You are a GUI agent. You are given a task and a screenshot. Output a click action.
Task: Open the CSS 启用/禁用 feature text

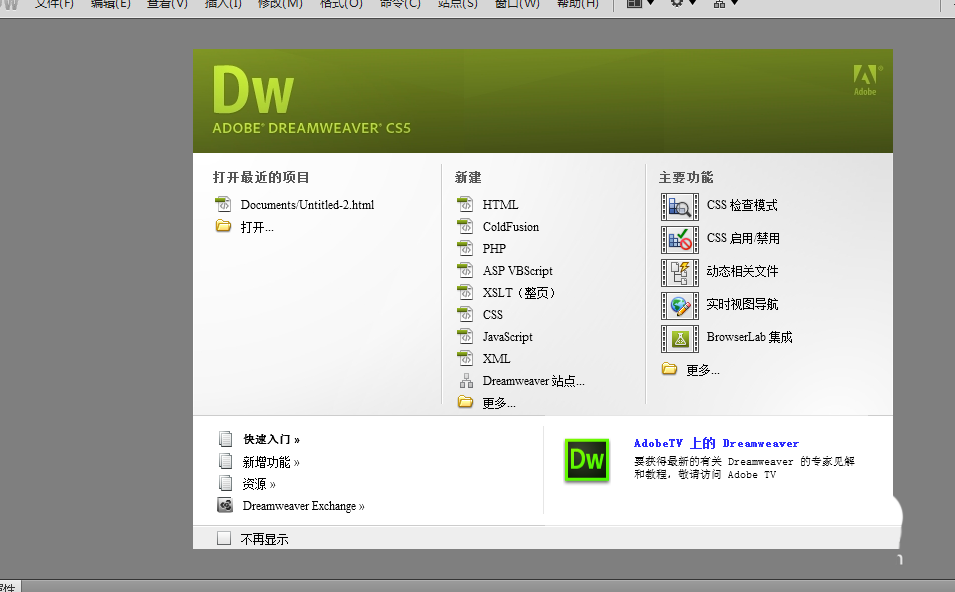[x=743, y=238]
